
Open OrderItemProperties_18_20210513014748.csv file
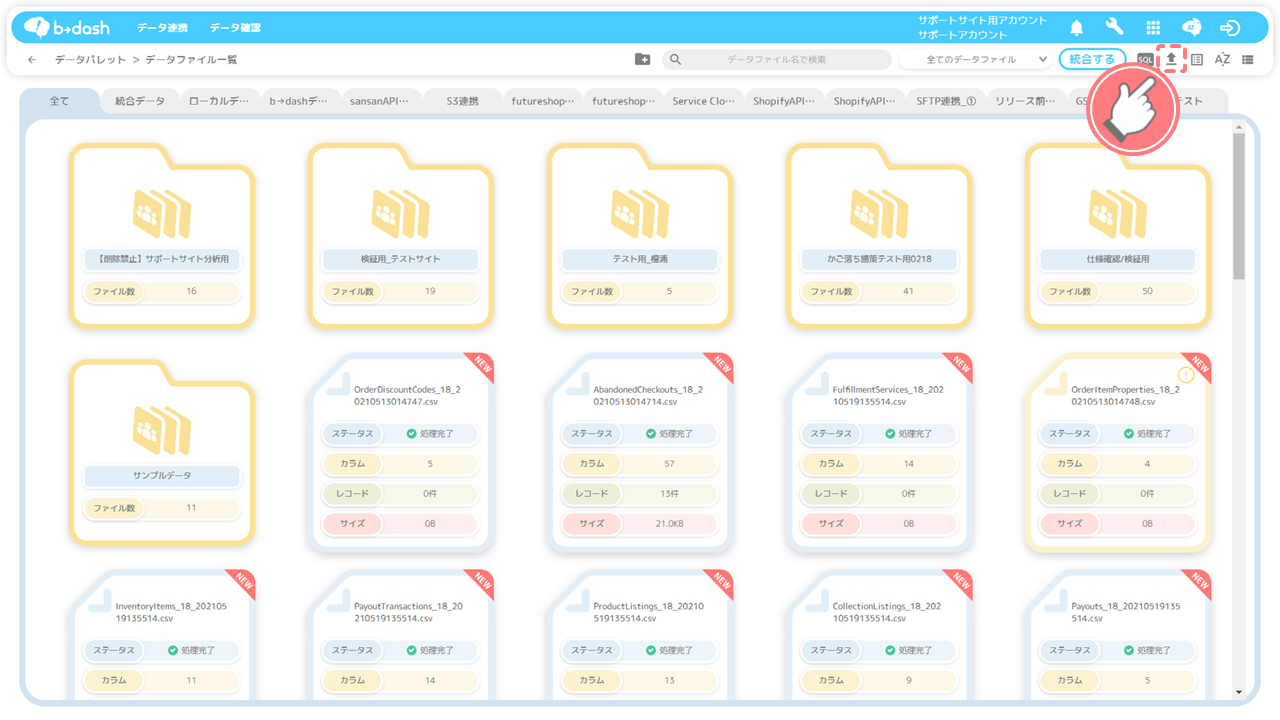pos(1125,395)
